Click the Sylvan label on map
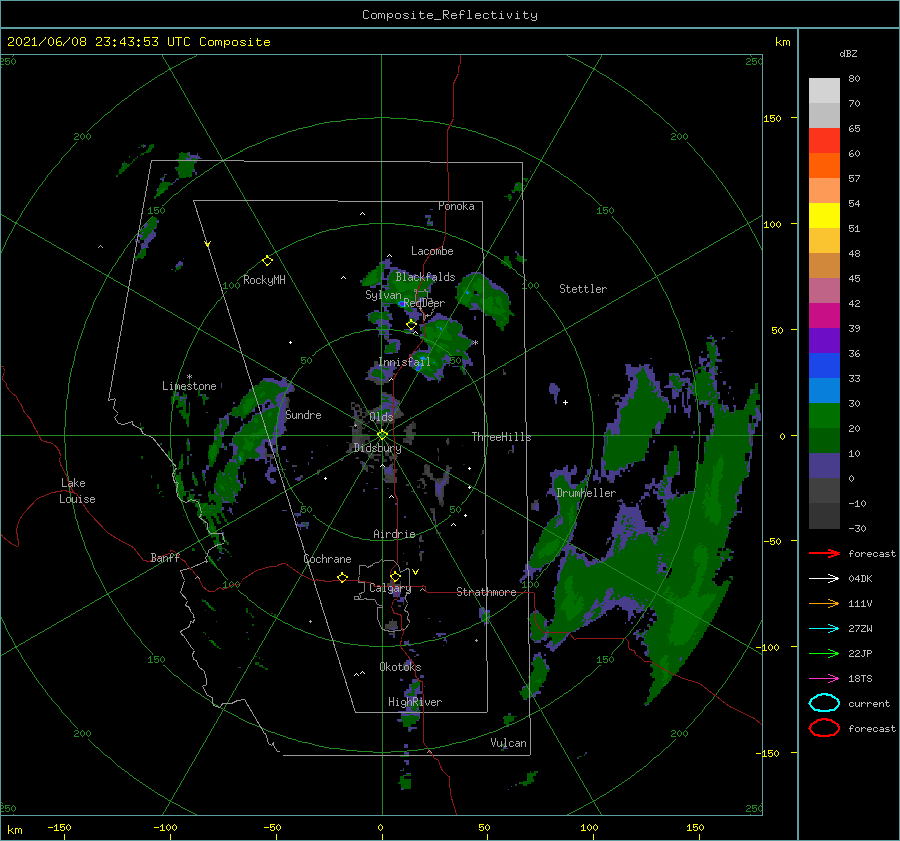Image resolution: width=900 pixels, height=841 pixels. [383, 295]
